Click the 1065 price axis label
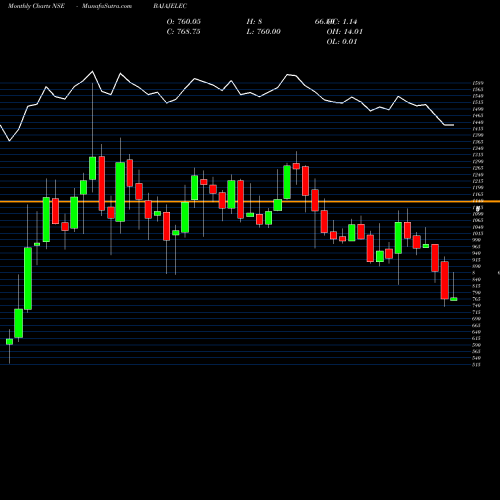Viewport: 500px width, 500px height. [x=478, y=220]
